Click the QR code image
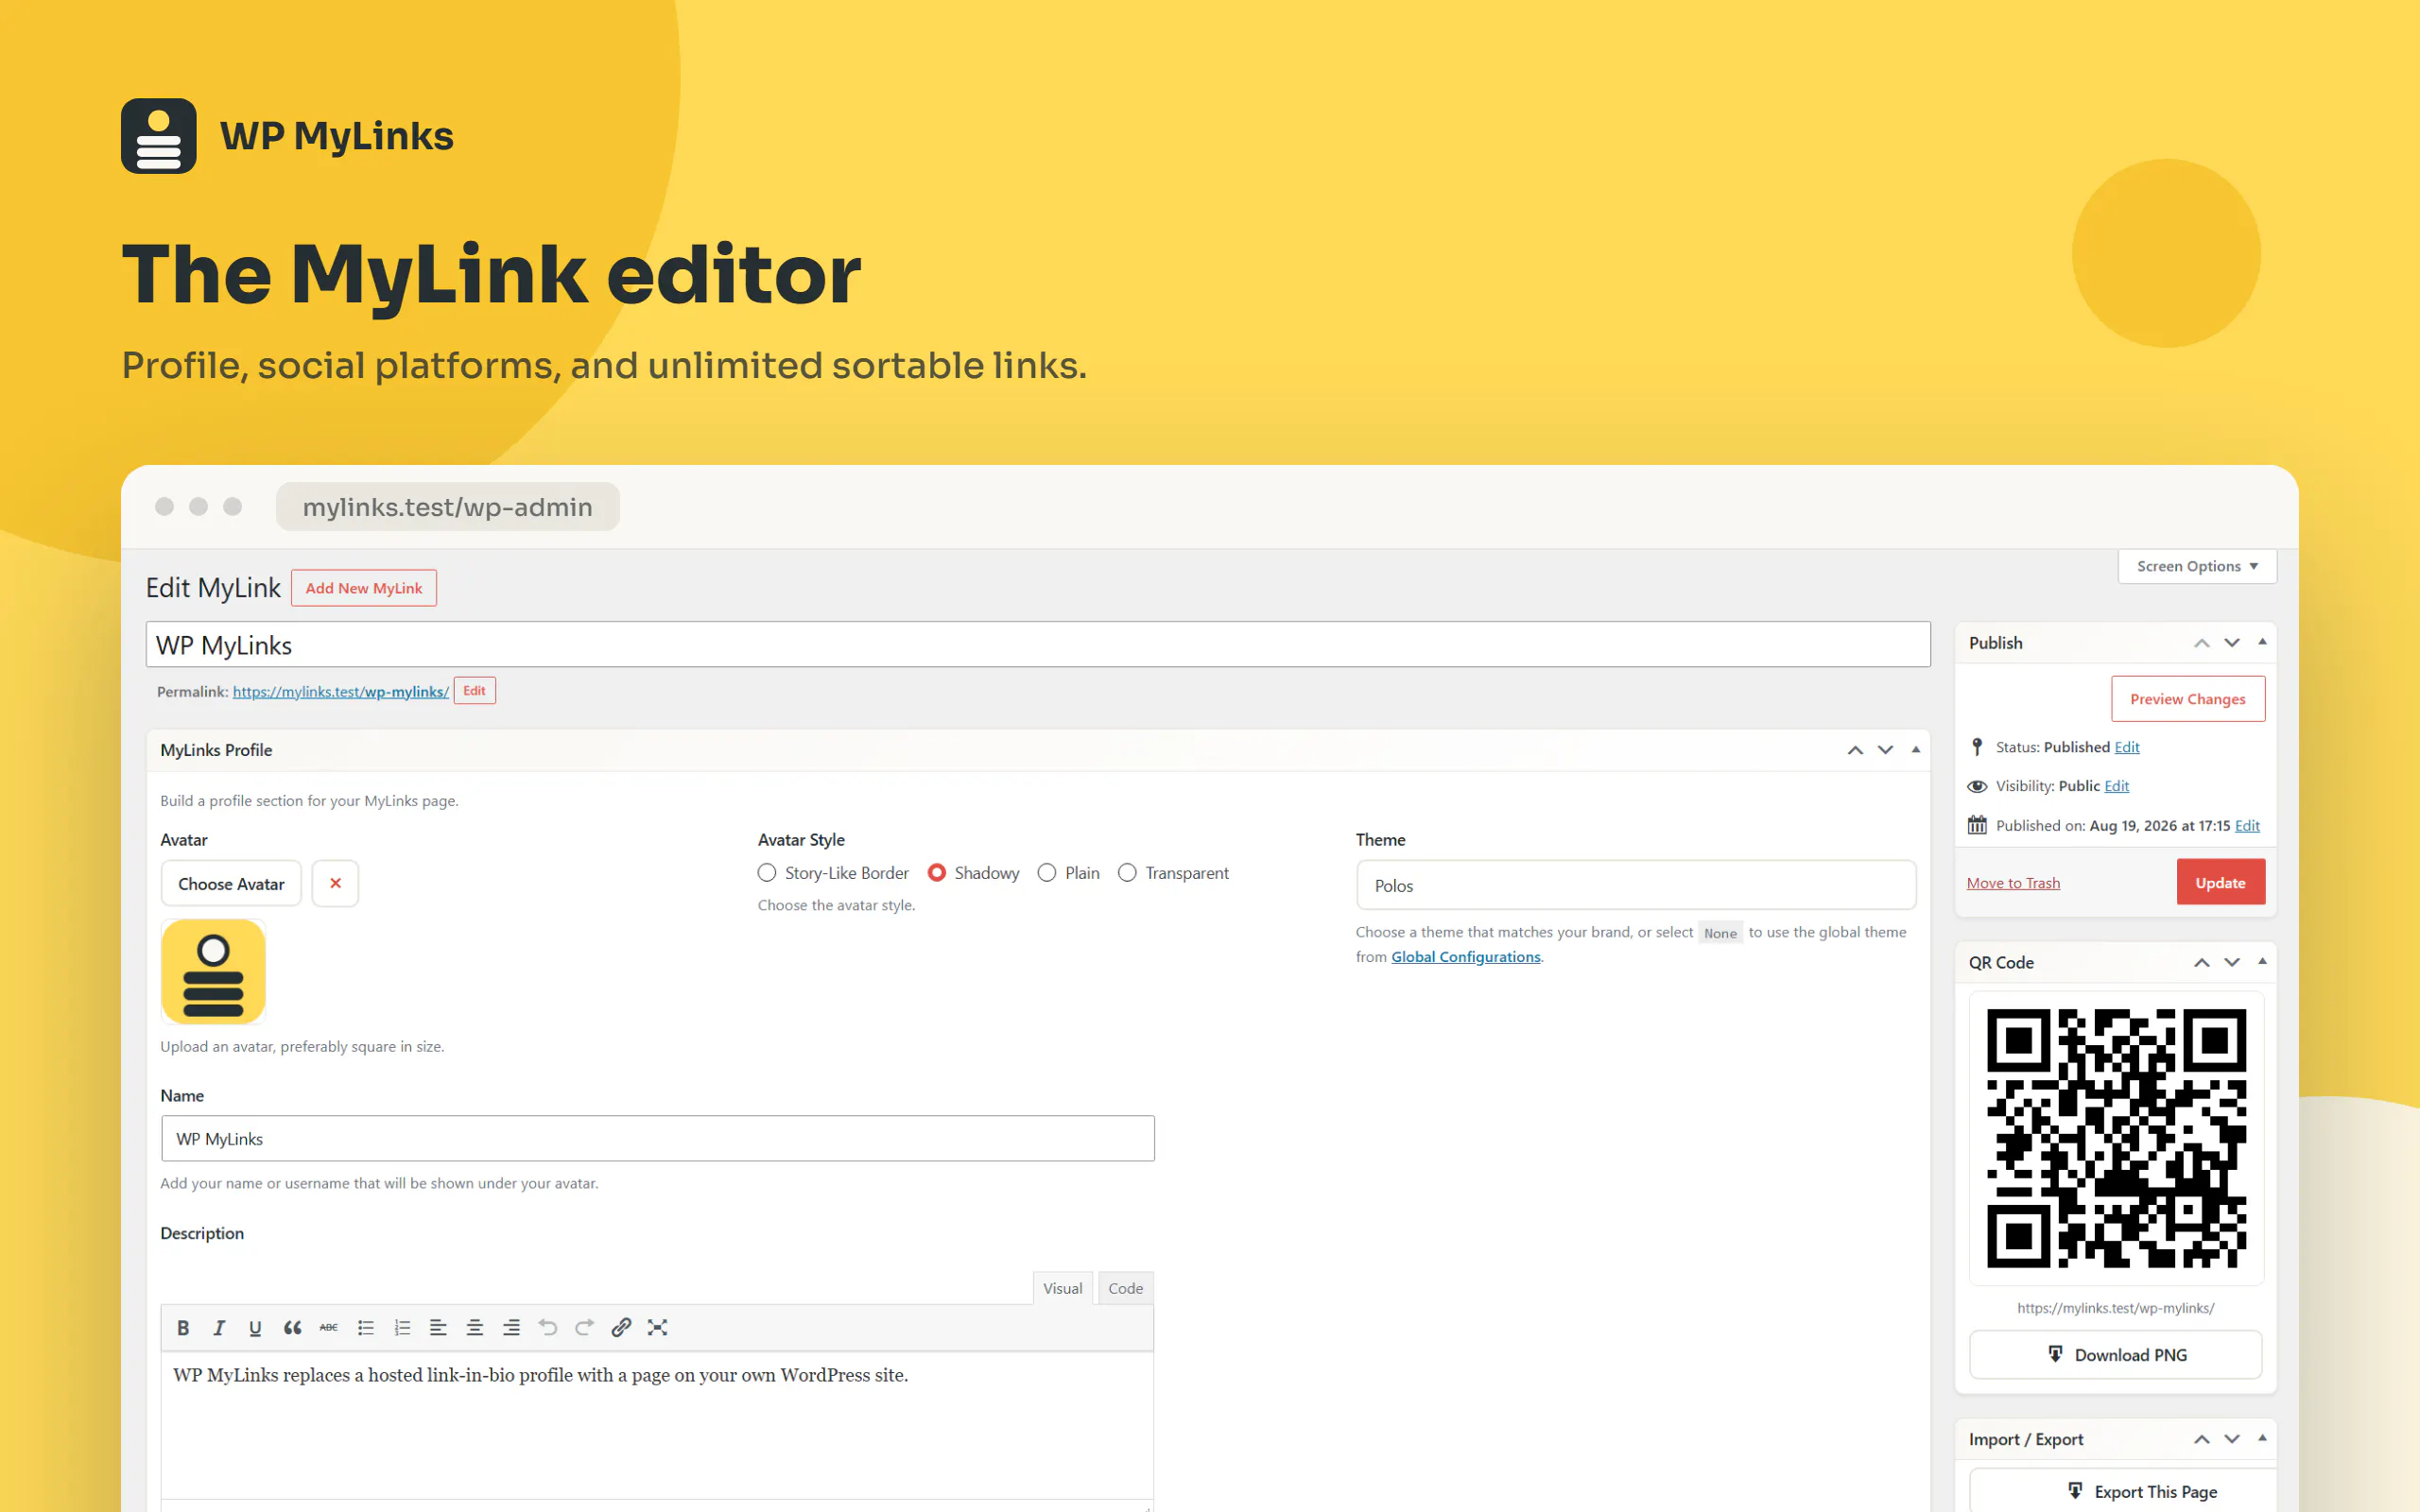Viewport: 2420px width, 1512px height. coord(2116,1138)
